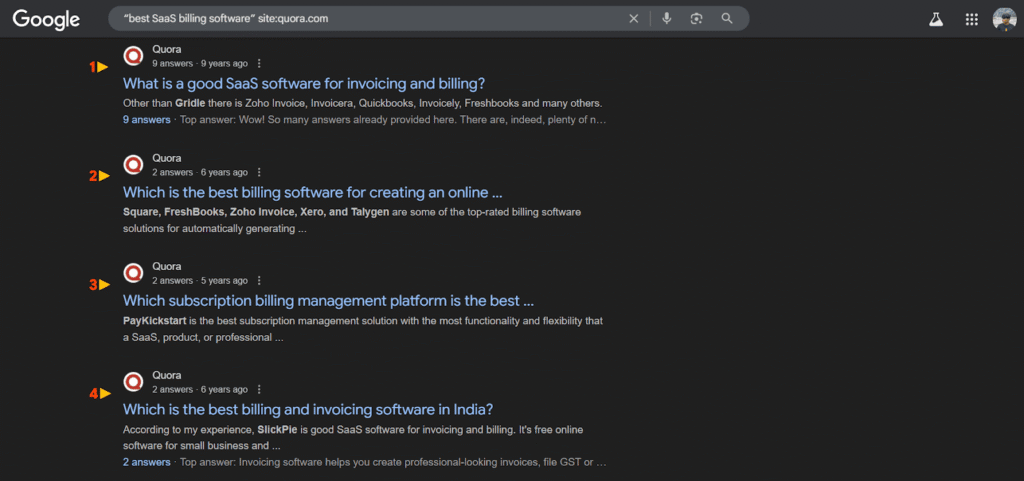This screenshot has width=1024, height=481.
Task: Open the Google apps grid
Action: (x=971, y=19)
